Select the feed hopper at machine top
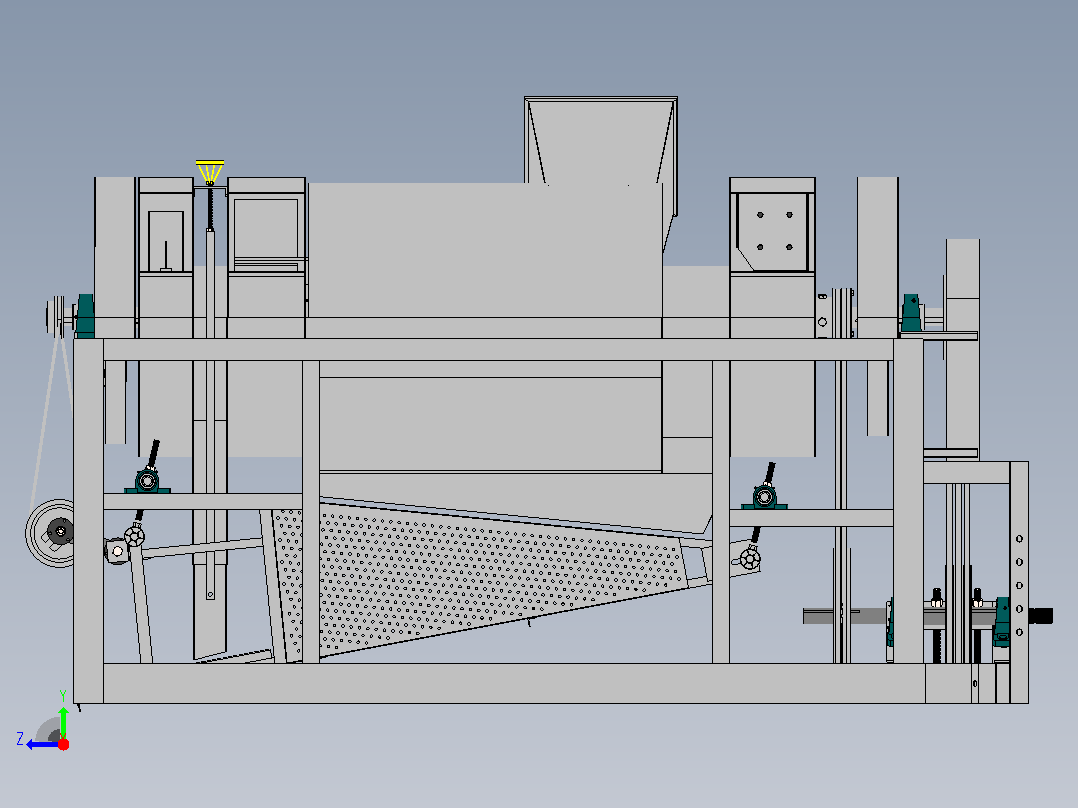The image size is (1078, 808). 601,141
